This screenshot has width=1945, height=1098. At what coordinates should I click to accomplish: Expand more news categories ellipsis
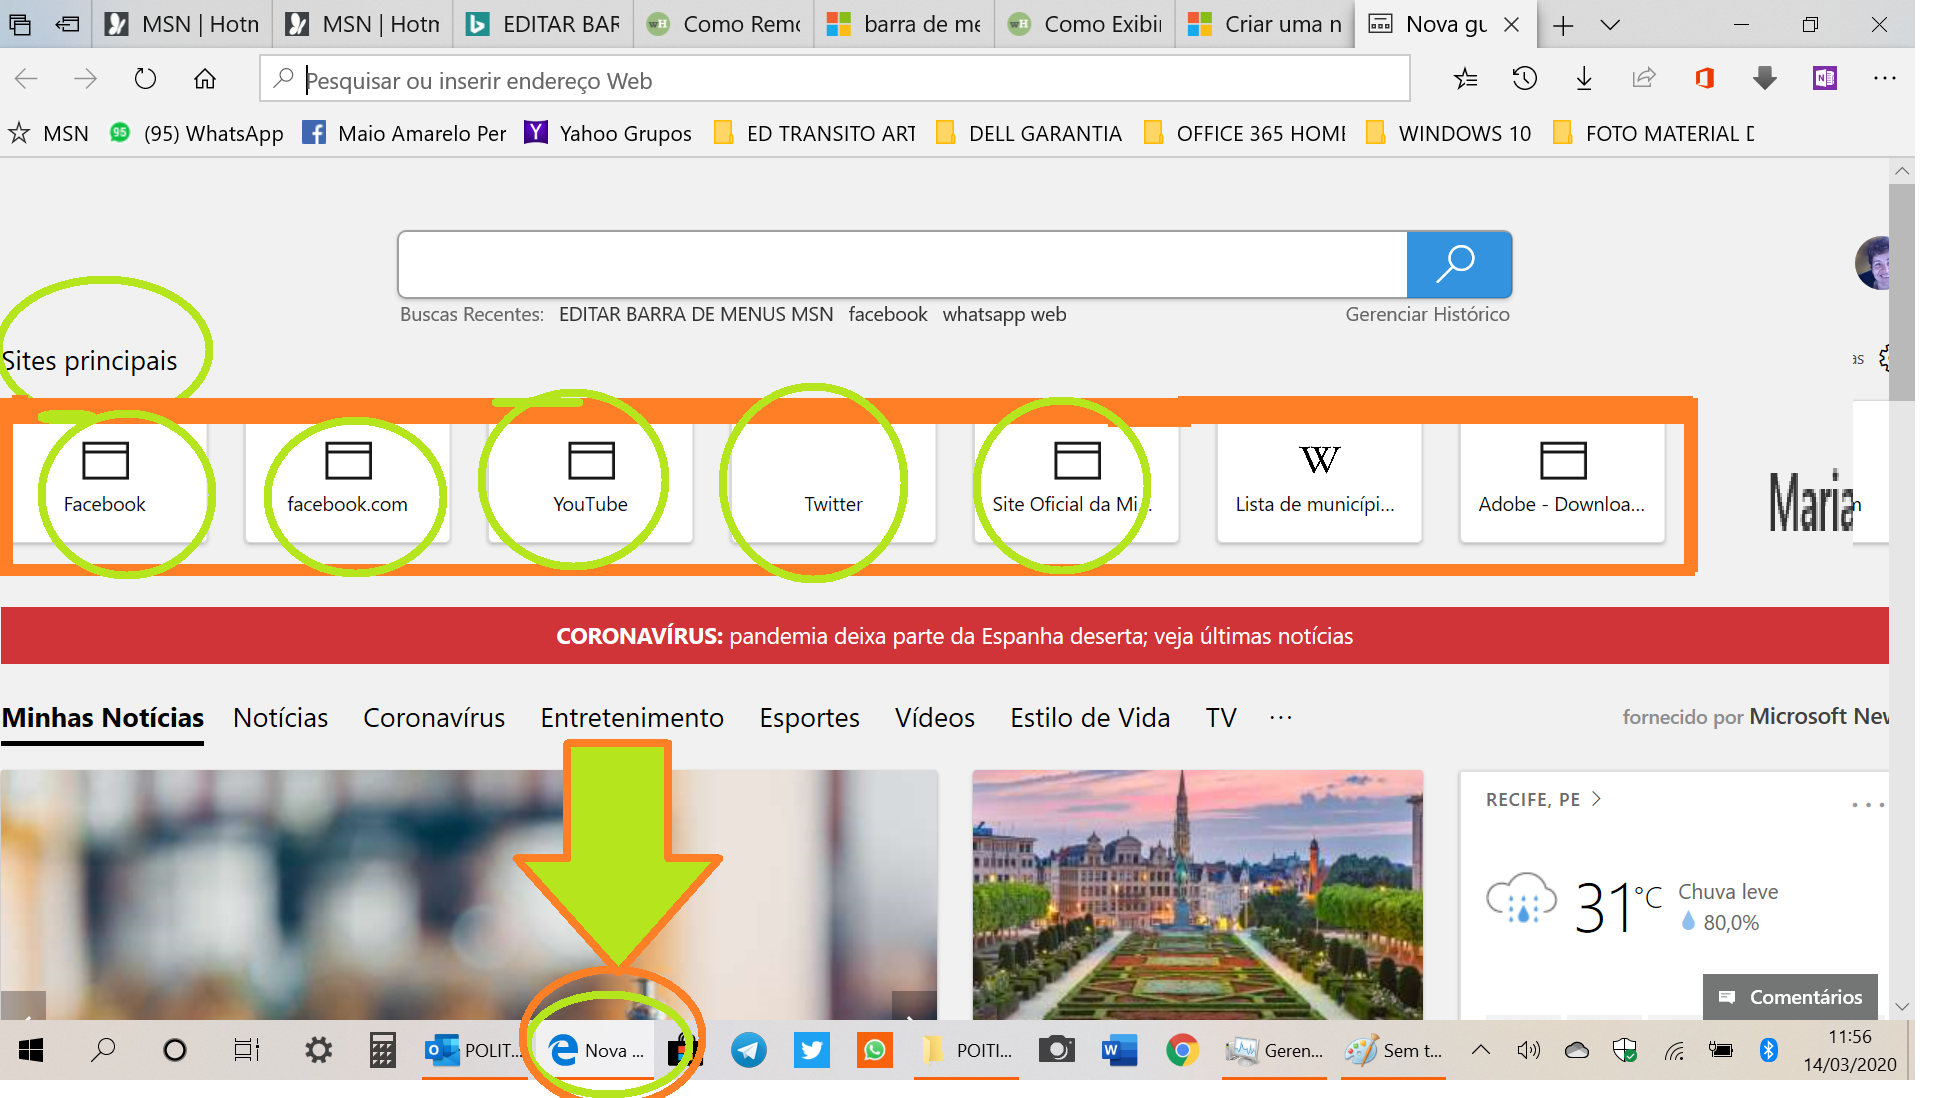(1280, 718)
